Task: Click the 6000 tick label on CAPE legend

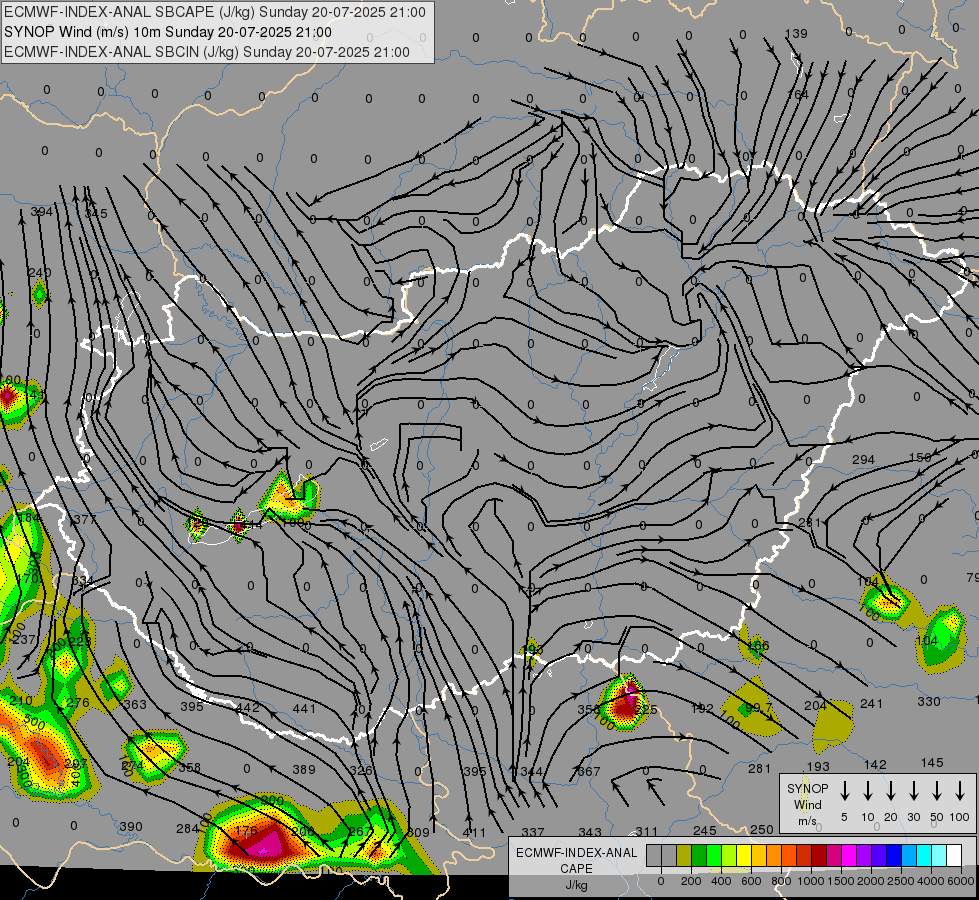Action: 962,881
